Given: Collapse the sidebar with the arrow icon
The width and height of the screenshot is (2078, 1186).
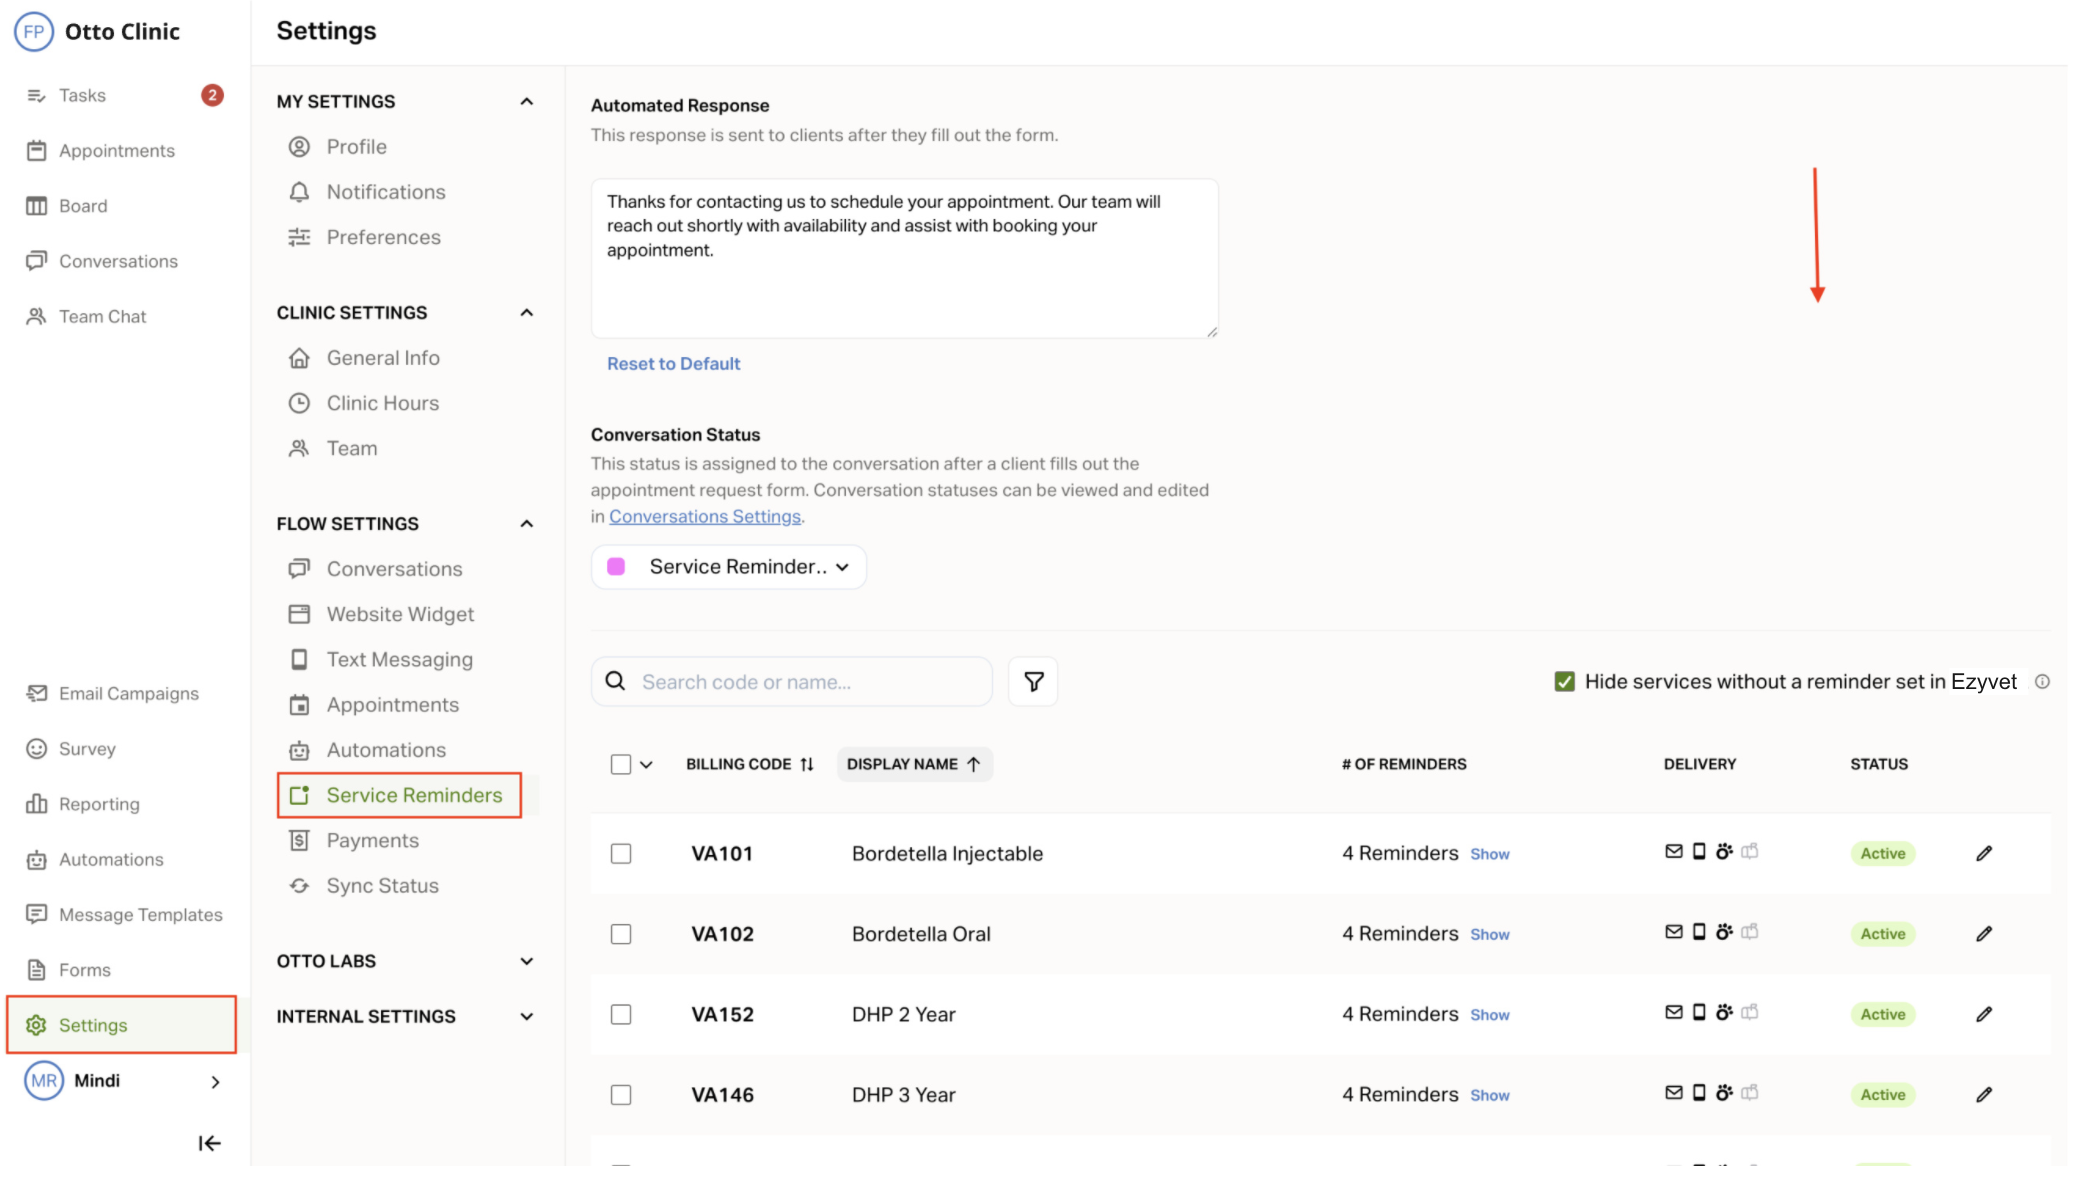Looking at the screenshot, I should [x=209, y=1143].
